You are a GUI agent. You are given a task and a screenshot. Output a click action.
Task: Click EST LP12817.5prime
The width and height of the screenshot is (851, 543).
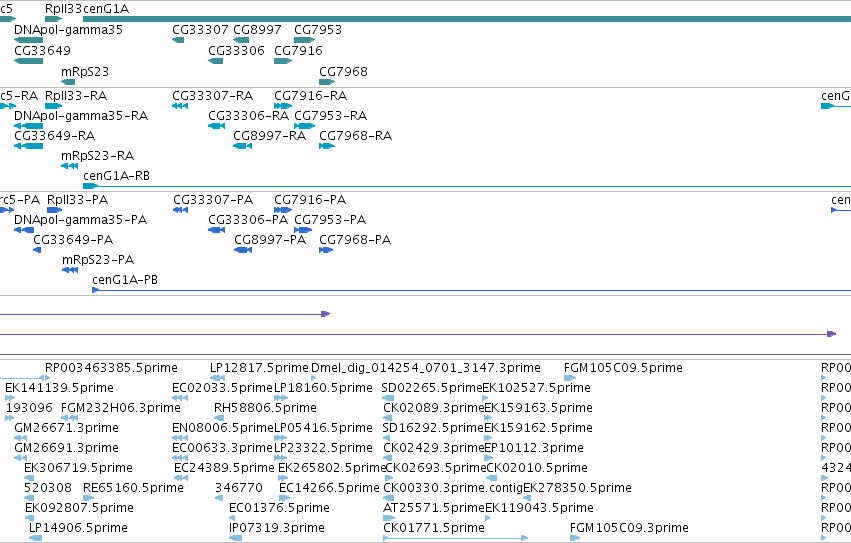tap(218, 378)
